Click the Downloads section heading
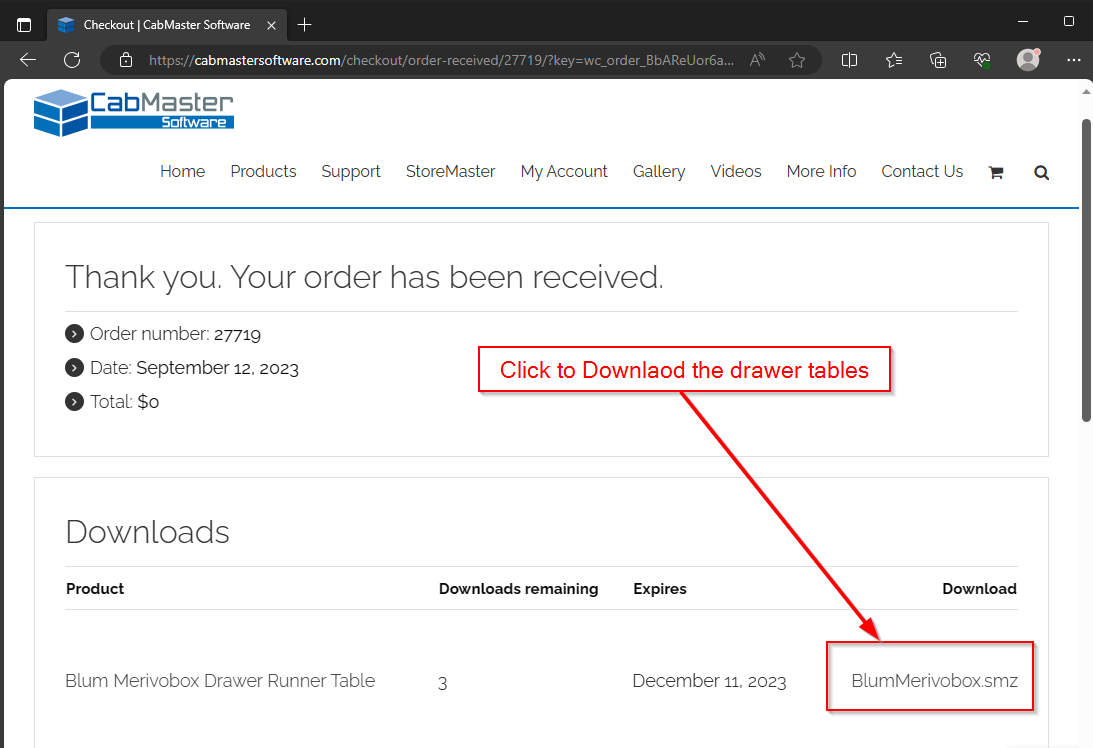 pos(147,532)
